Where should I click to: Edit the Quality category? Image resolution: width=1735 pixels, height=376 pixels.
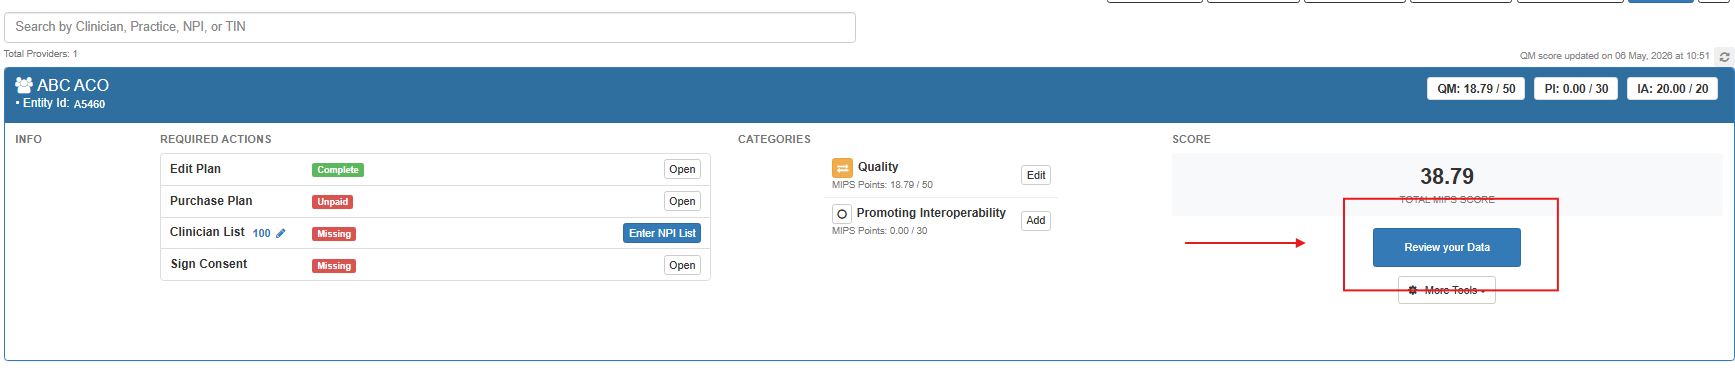tap(1036, 175)
